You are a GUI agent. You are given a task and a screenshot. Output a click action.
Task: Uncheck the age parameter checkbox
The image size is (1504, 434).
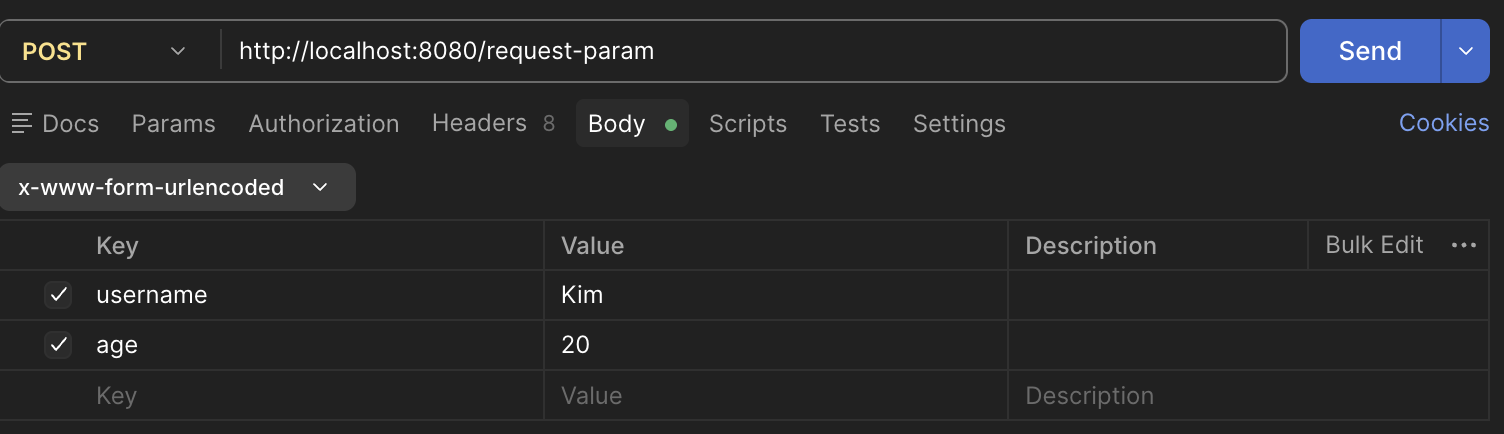coord(58,345)
